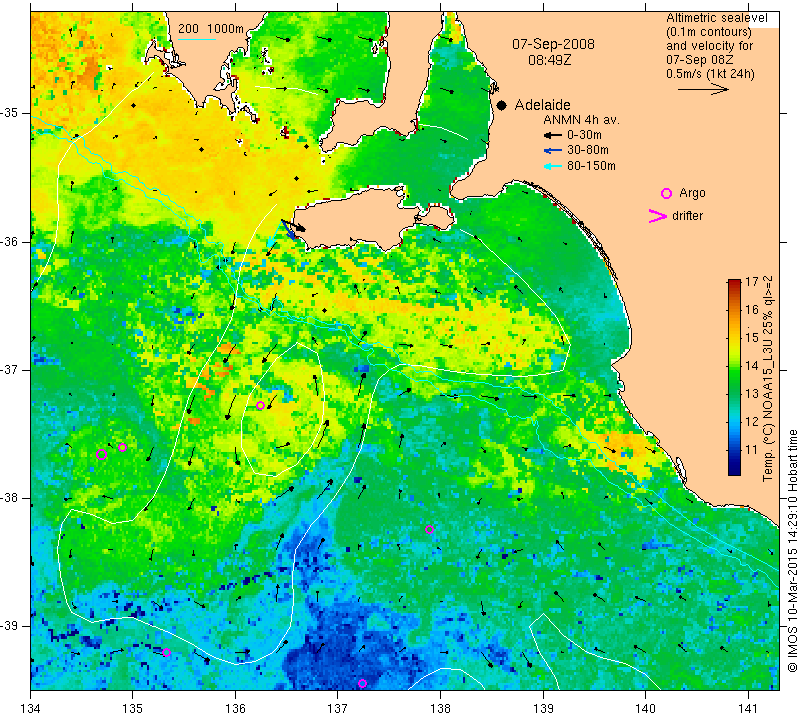Click the Argo float circle near 135.3°E south of -39
The width and height of the screenshot is (800, 720).
point(166,652)
